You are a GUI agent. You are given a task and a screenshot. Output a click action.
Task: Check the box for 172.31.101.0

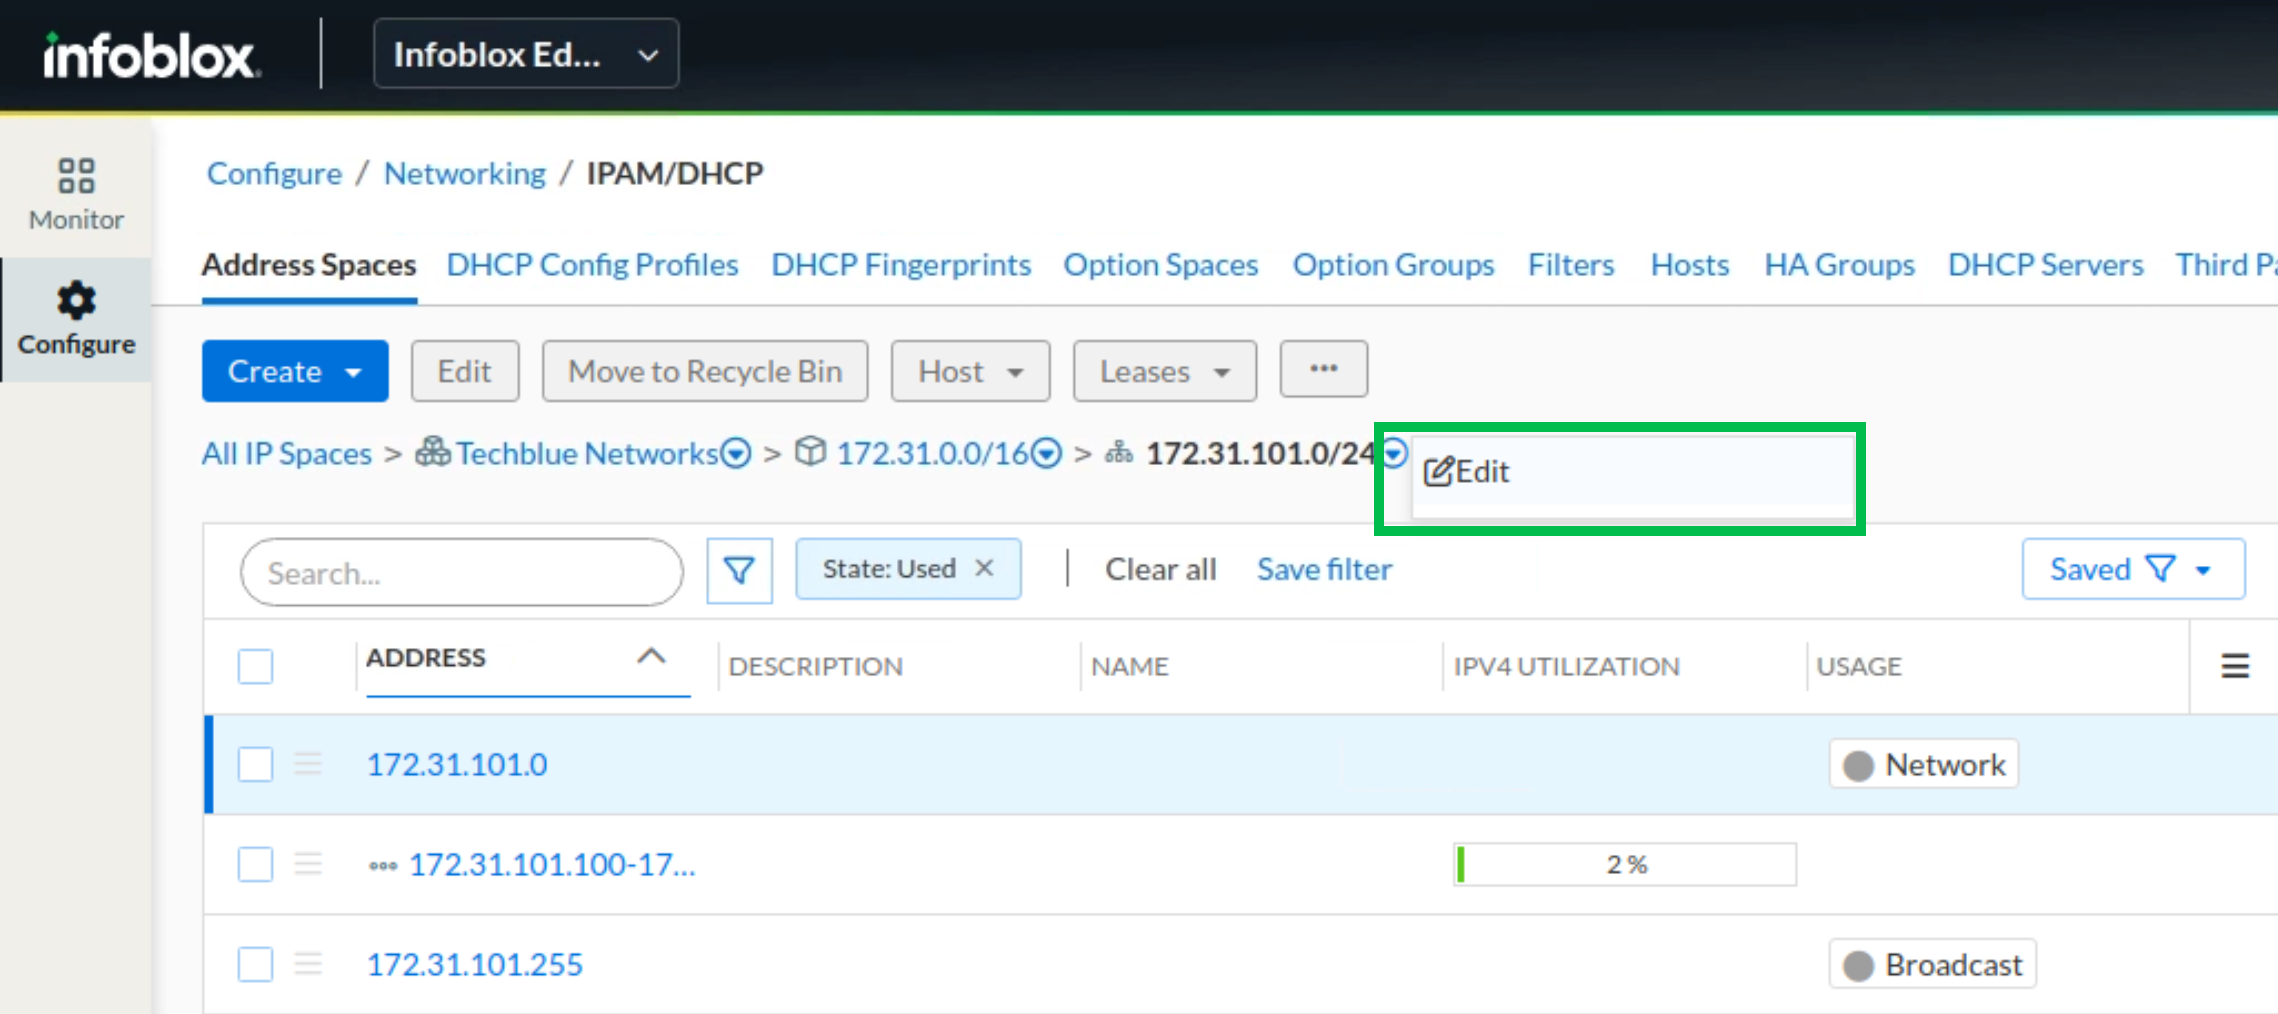point(256,765)
